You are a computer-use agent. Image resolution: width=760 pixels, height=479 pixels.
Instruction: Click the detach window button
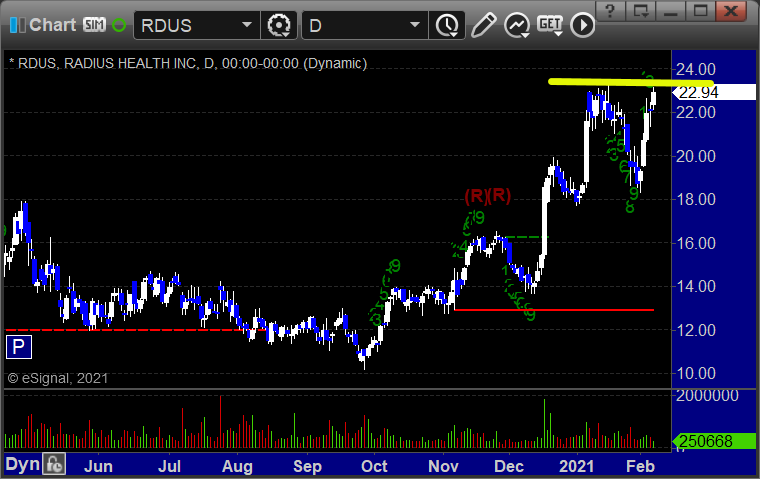click(641, 11)
